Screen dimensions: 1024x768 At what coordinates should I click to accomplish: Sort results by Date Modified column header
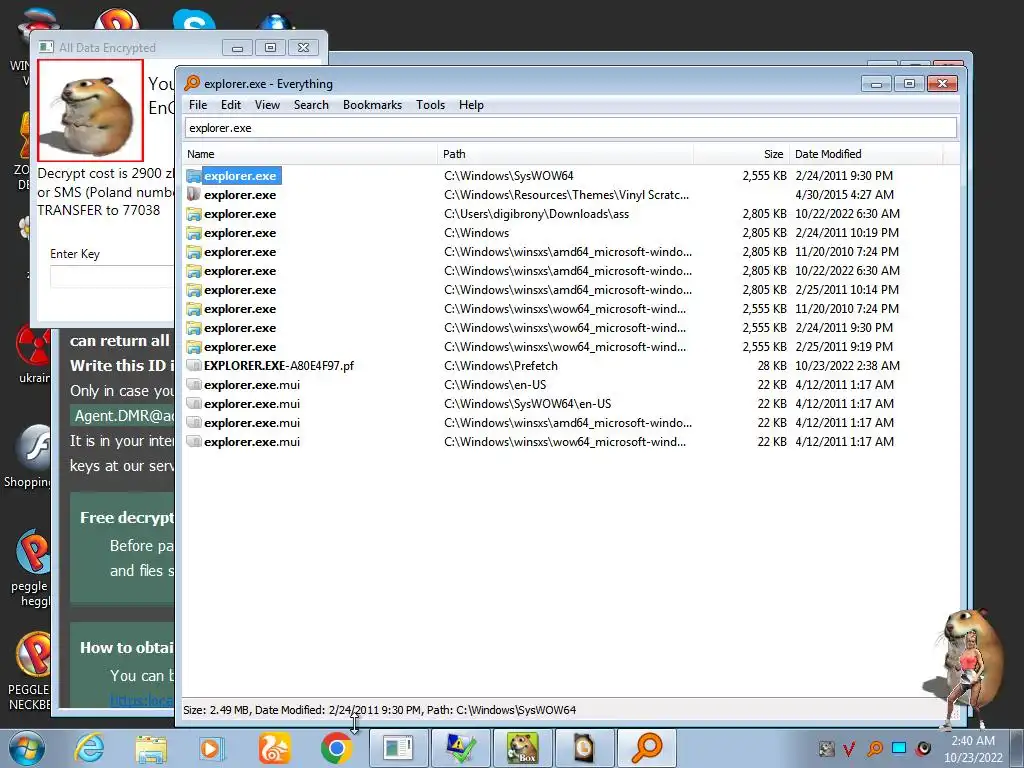(866, 154)
